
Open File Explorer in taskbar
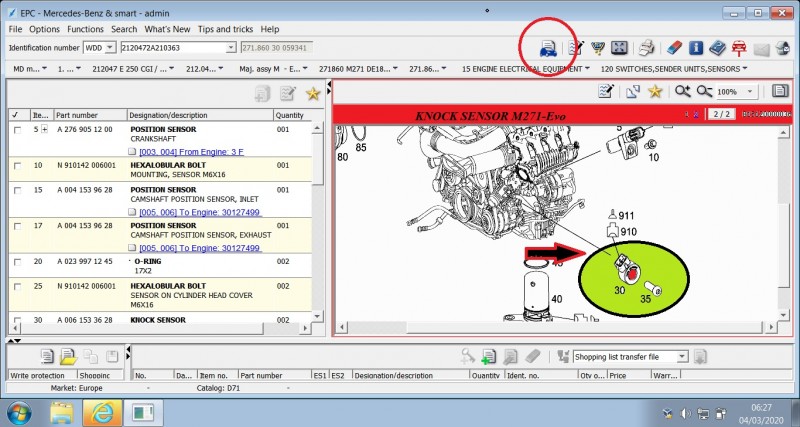(63, 413)
